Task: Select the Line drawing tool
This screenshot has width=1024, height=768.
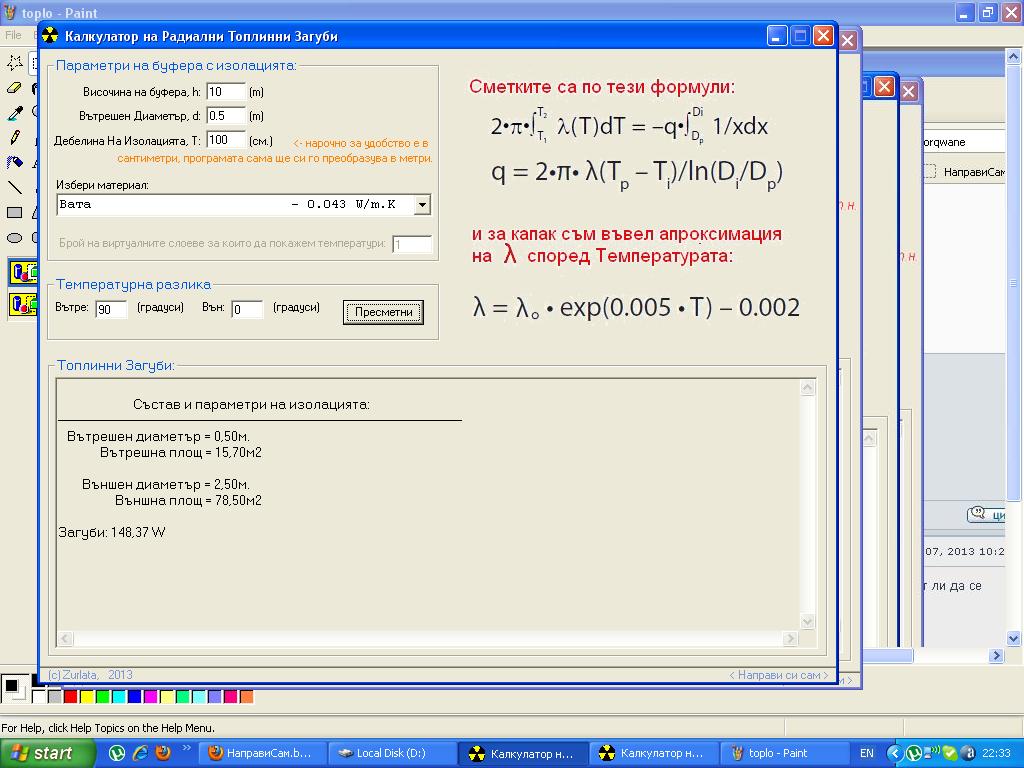Action: [14, 188]
